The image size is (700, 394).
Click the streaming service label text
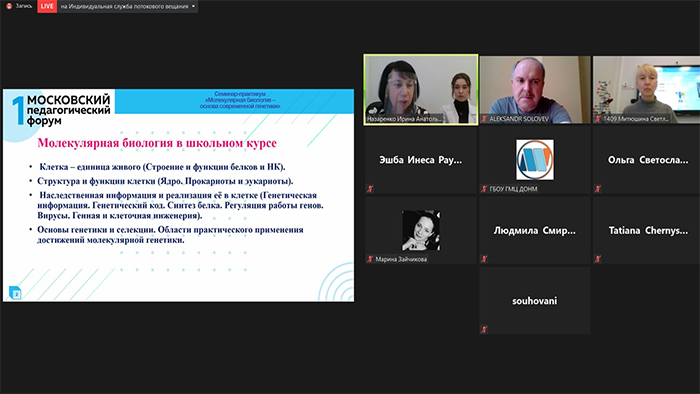pos(124,6)
